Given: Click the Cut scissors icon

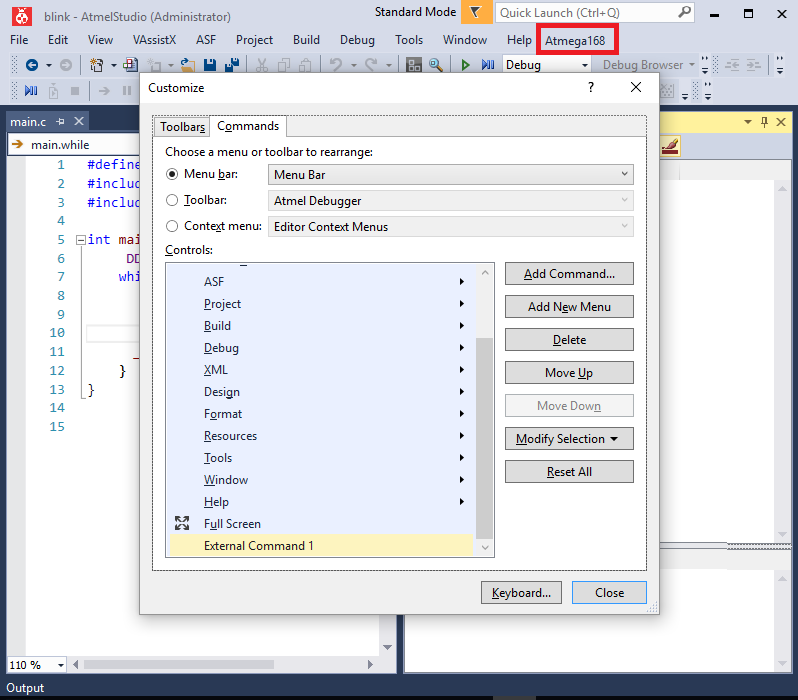Looking at the screenshot, I should (262, 65).
